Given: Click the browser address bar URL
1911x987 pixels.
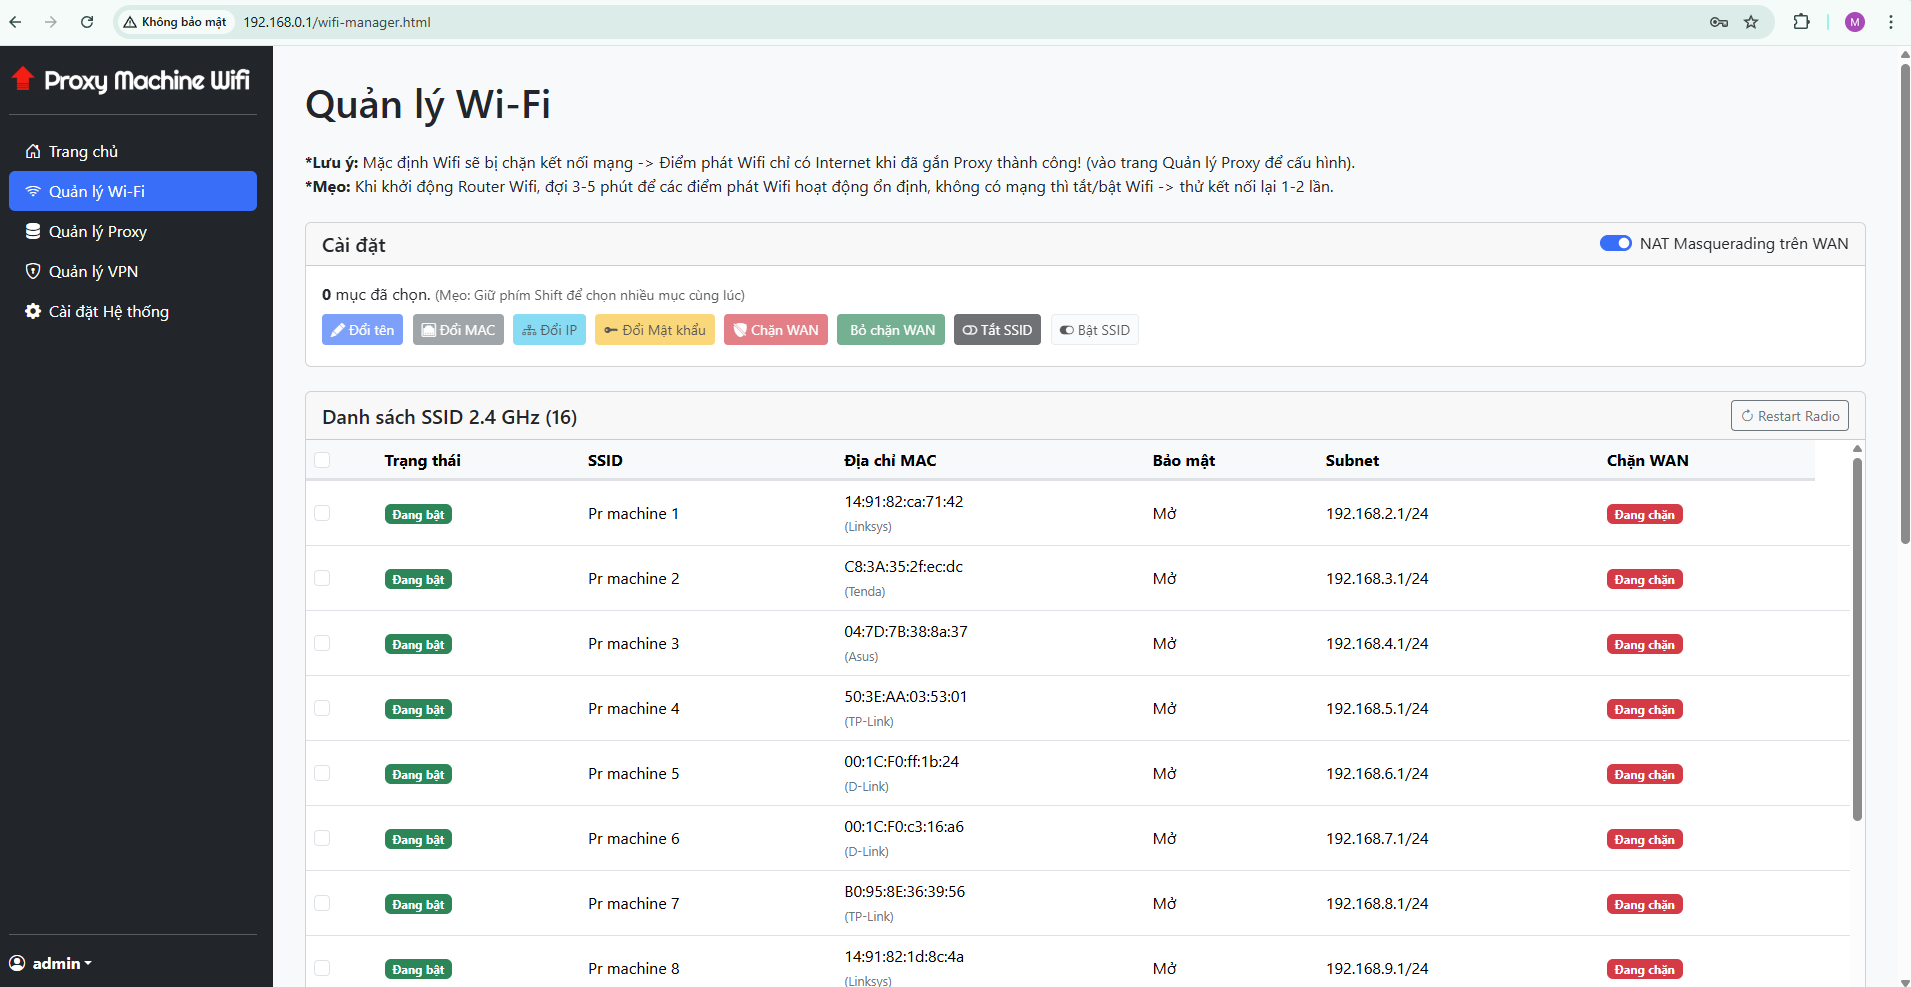Looking at the screenshot, I should pyautogui.click(x=337, y=22).
